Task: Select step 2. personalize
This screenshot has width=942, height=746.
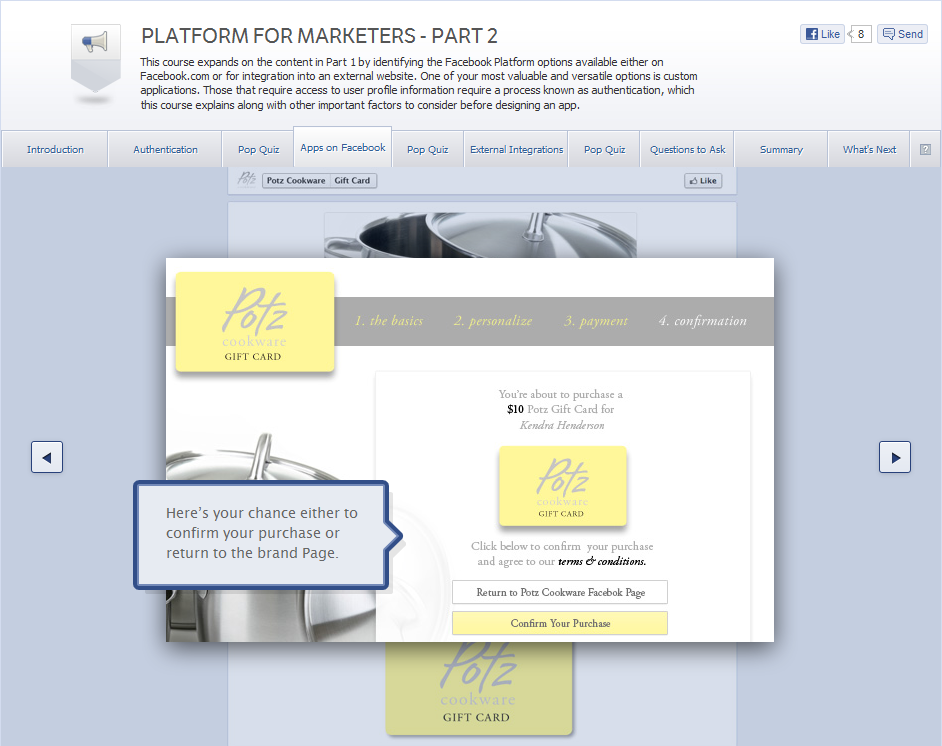Action: (493, 321)
